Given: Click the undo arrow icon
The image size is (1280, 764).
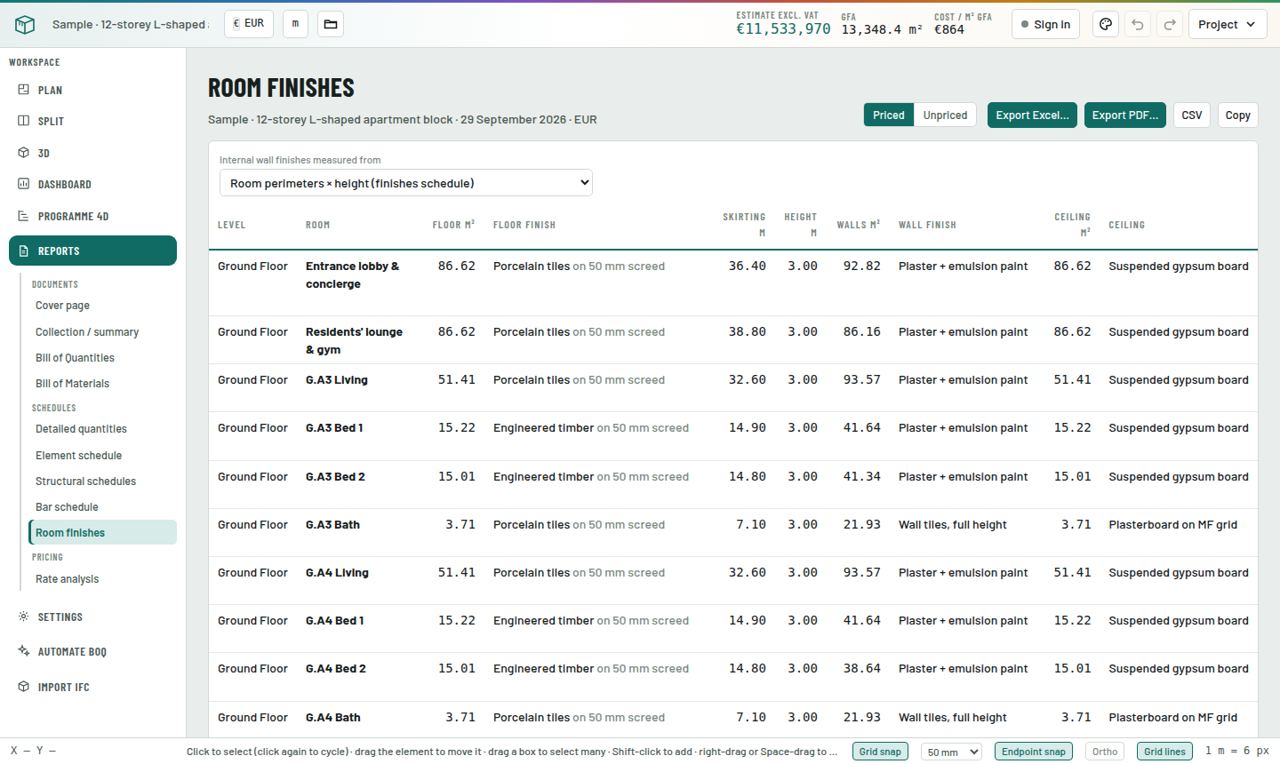Looking at the screenshot, I should [1137, 24].
